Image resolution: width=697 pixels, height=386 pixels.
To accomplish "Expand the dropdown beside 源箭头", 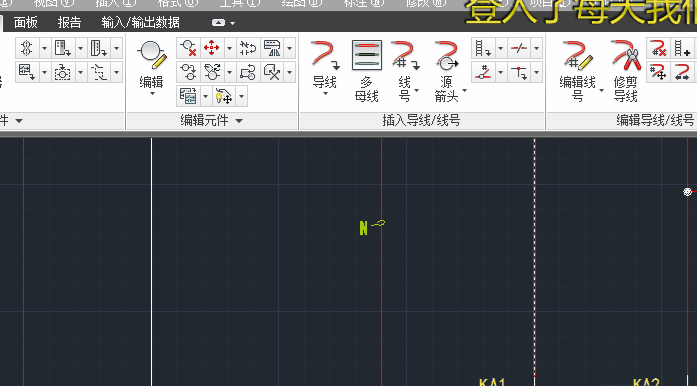I will coord(465,90).
